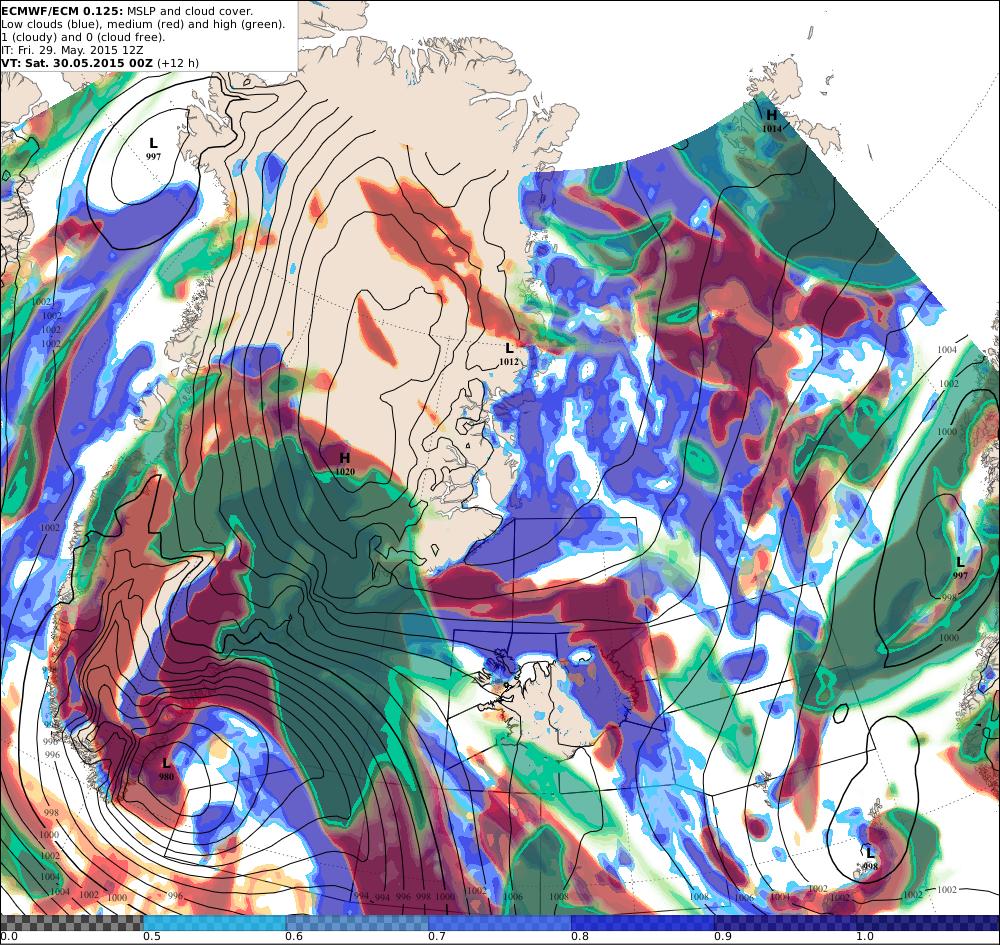1000x945 pixels.
Task: Click the H 1020 high pressure marker
Action: 344,463
